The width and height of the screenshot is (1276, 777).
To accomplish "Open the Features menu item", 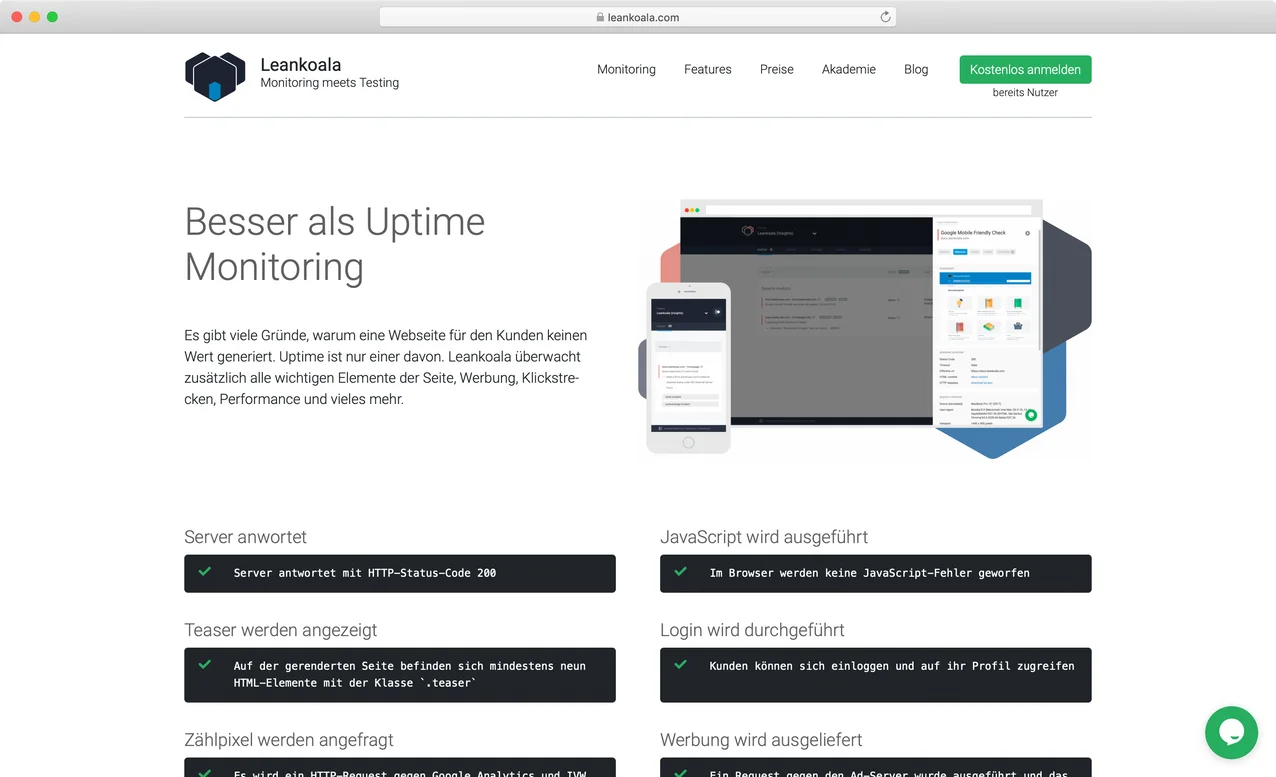I will 707,69.
